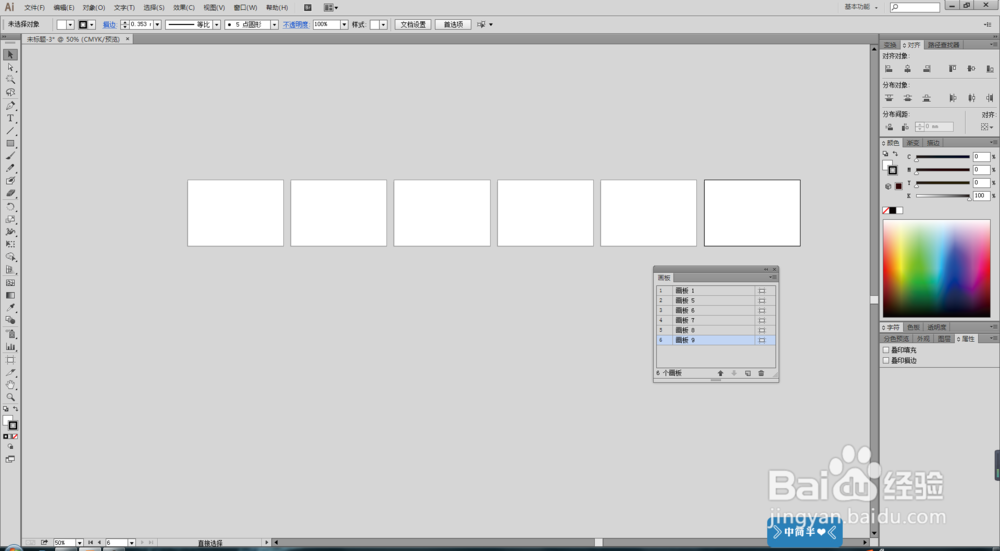Open the Align To dropdown in Align panel
The image size is (1000, 551).
coord(987,127)
